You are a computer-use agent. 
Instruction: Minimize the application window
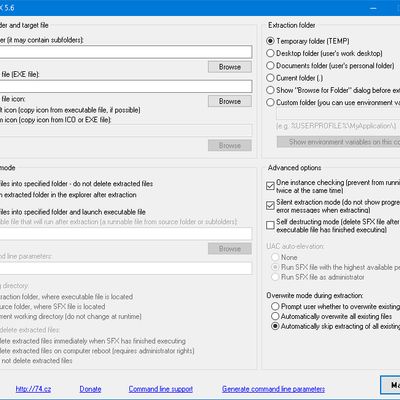point(373,8)
